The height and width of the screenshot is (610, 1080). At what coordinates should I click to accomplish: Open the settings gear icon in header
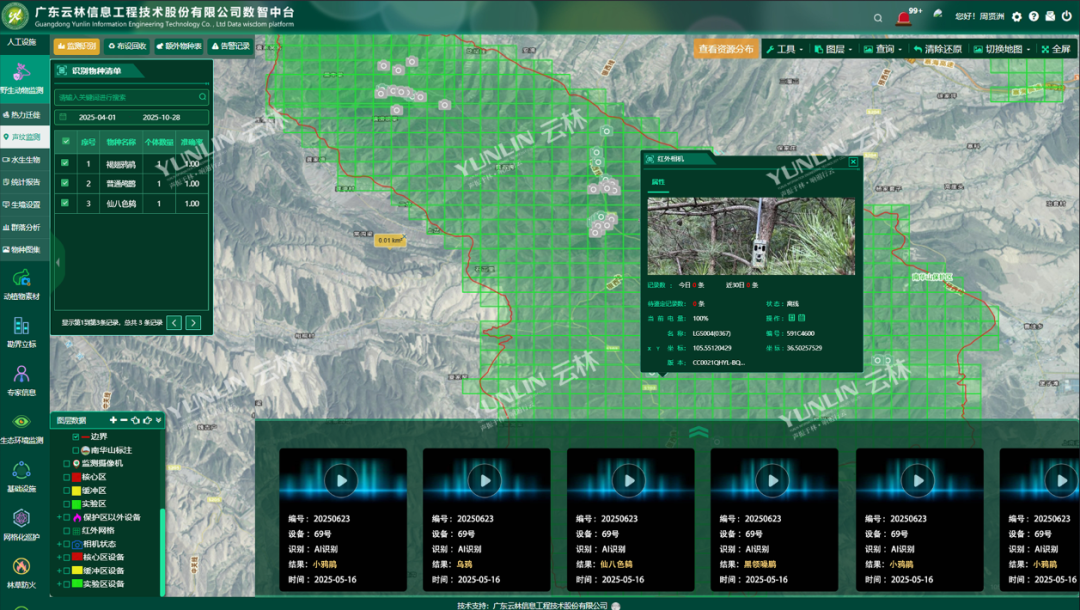(x=1016, y=17)
